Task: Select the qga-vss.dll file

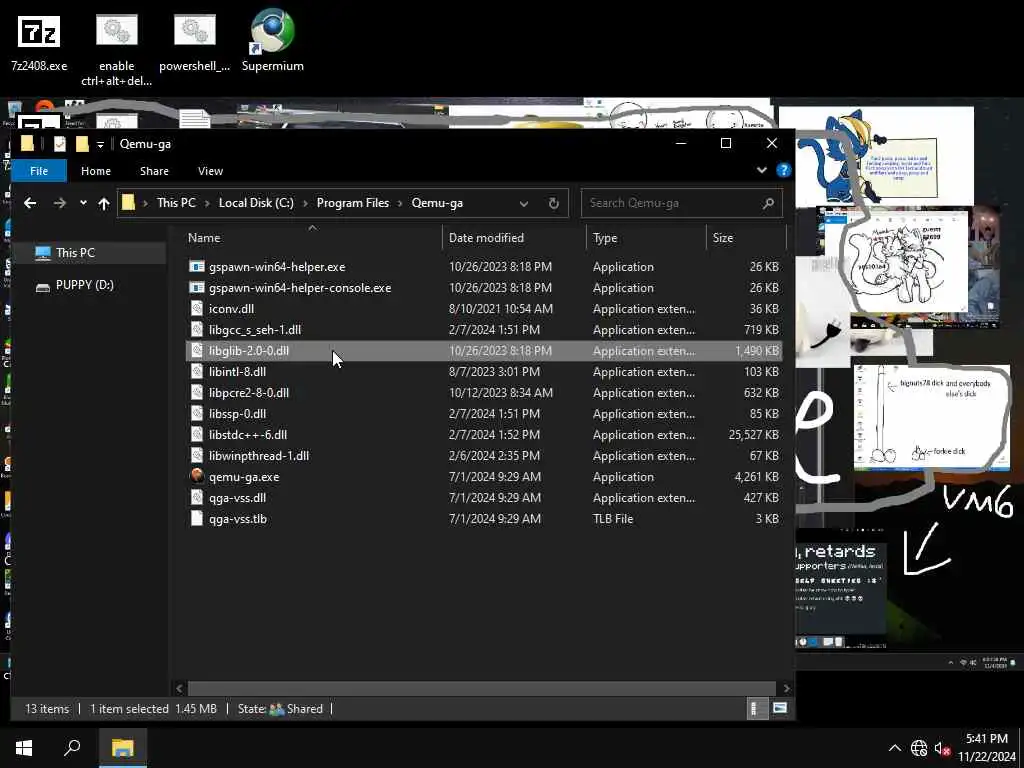Action: [x=484, y=498]
